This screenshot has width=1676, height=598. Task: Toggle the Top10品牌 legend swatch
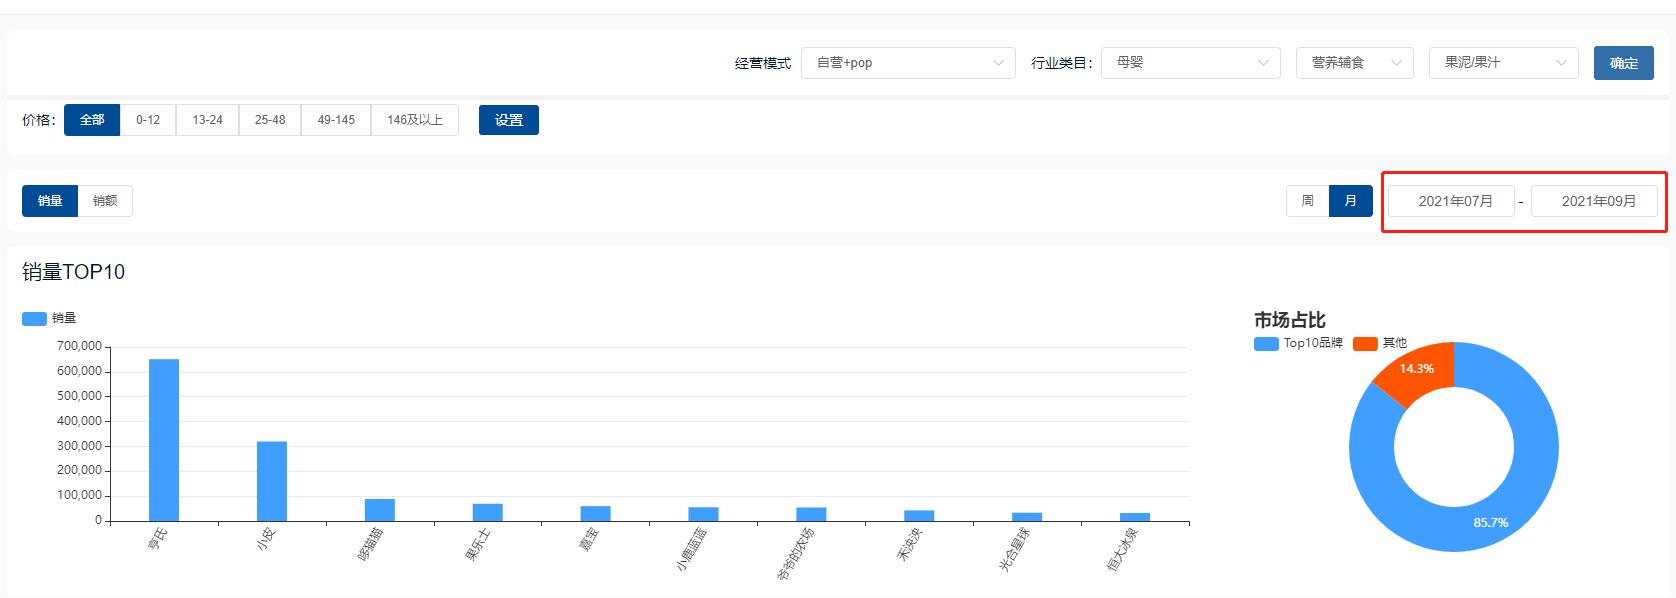point(1266,344)
